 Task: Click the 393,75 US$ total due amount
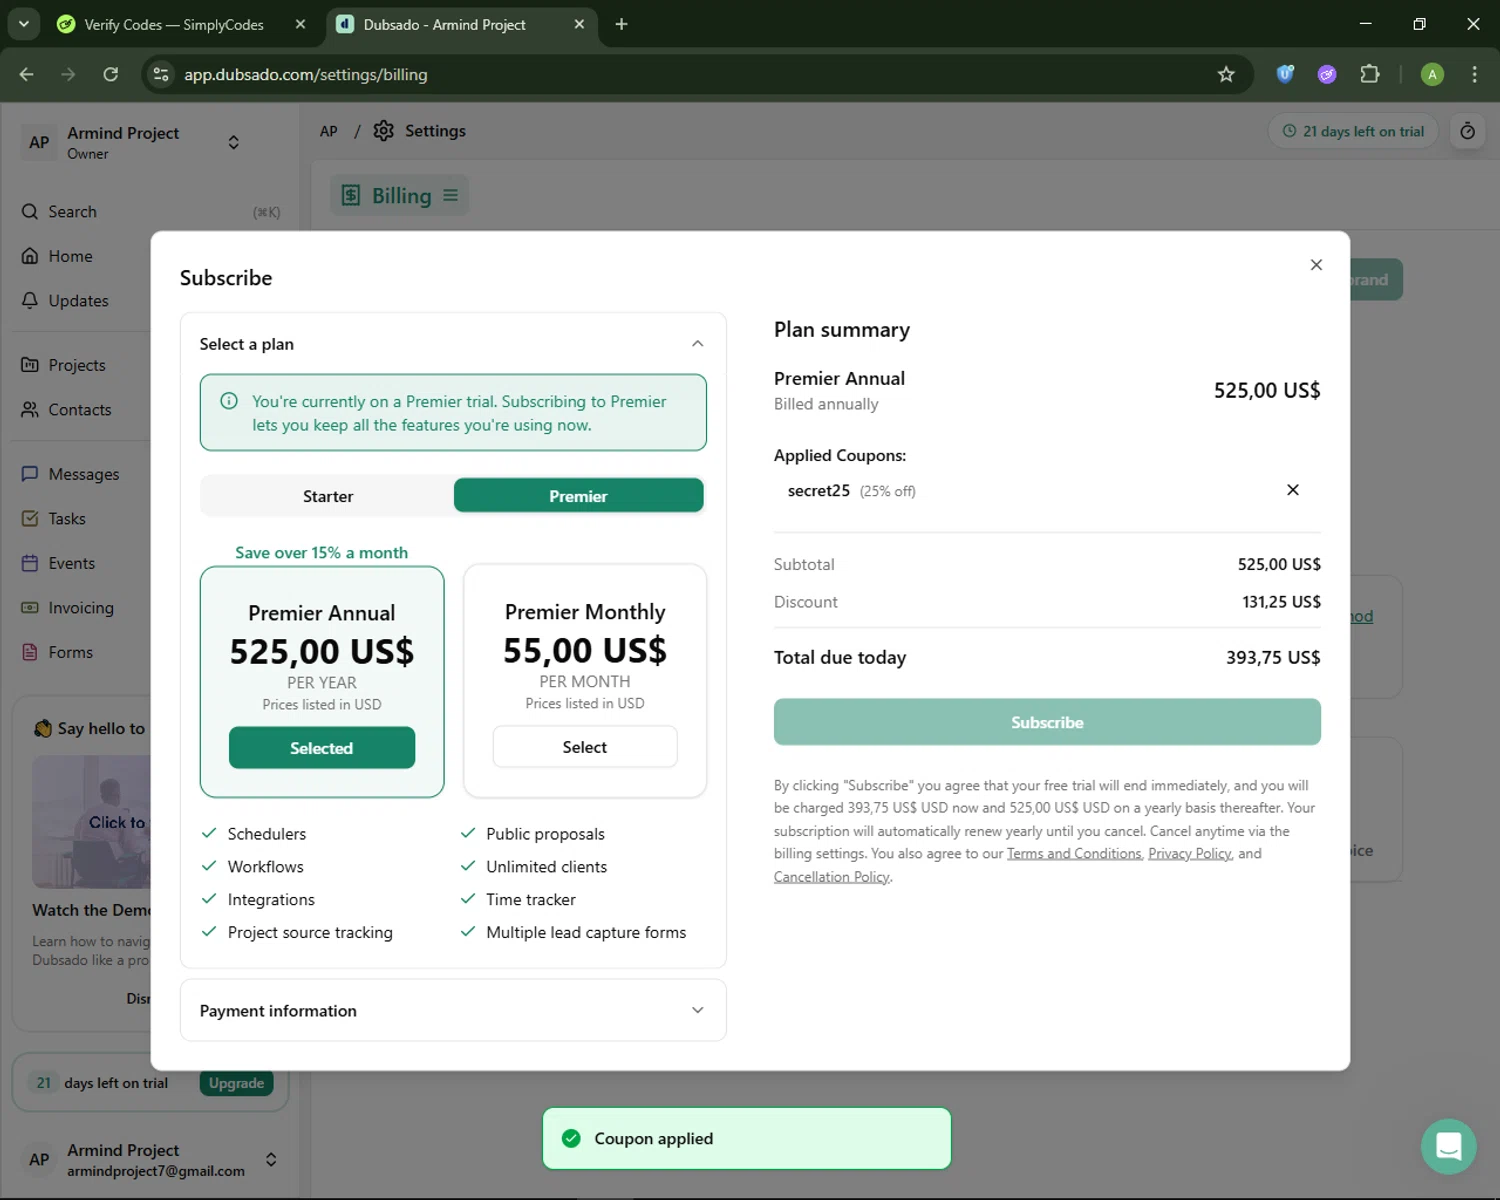[x=1273, y=658]
